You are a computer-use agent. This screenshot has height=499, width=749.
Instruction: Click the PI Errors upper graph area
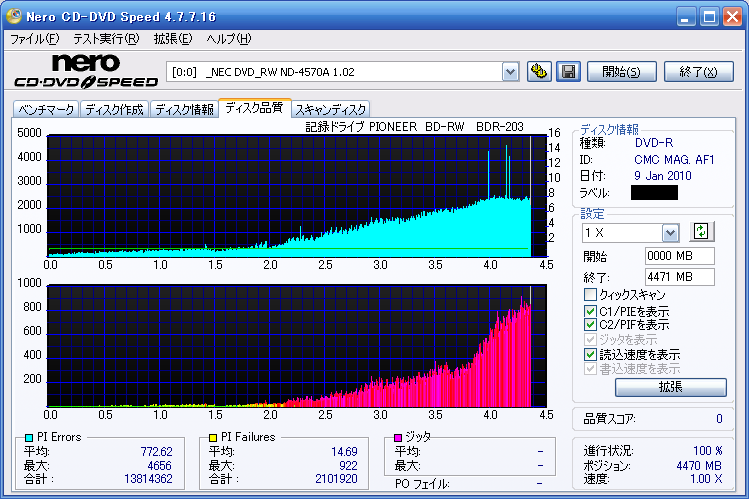(297, 196)
